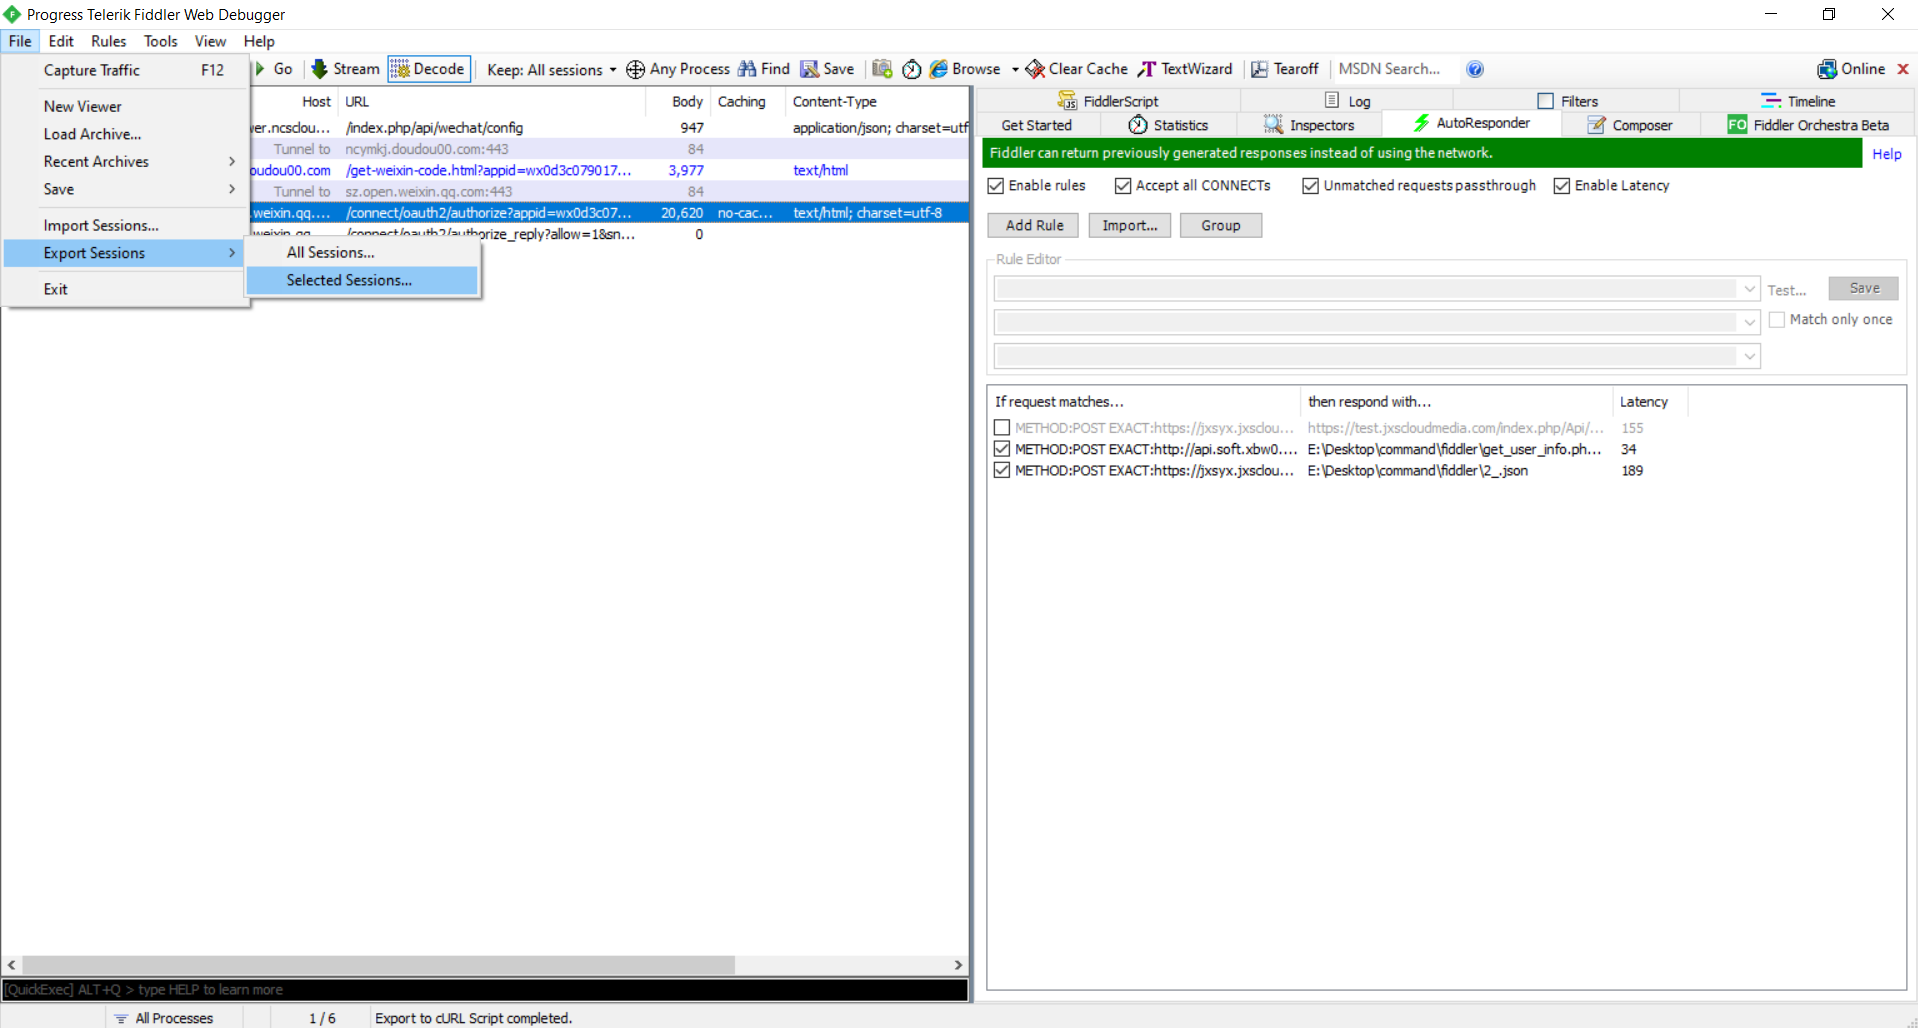Viewport: 1918px width, 1028px height.
Task: Click the Add Rule button
Action: pos(1033,226)
